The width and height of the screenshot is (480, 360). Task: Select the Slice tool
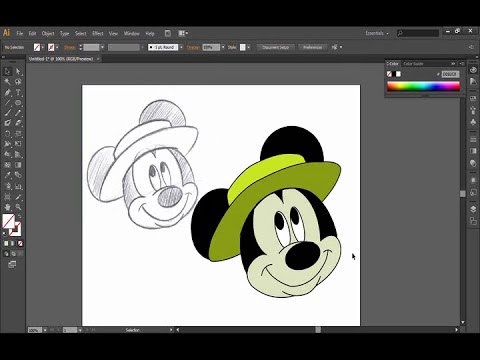(18, 197)
